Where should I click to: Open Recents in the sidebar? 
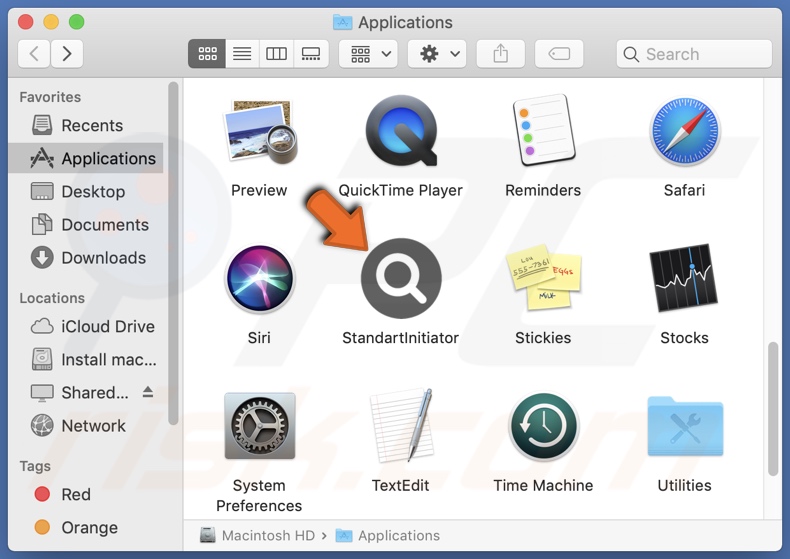[x=86, y=125]
